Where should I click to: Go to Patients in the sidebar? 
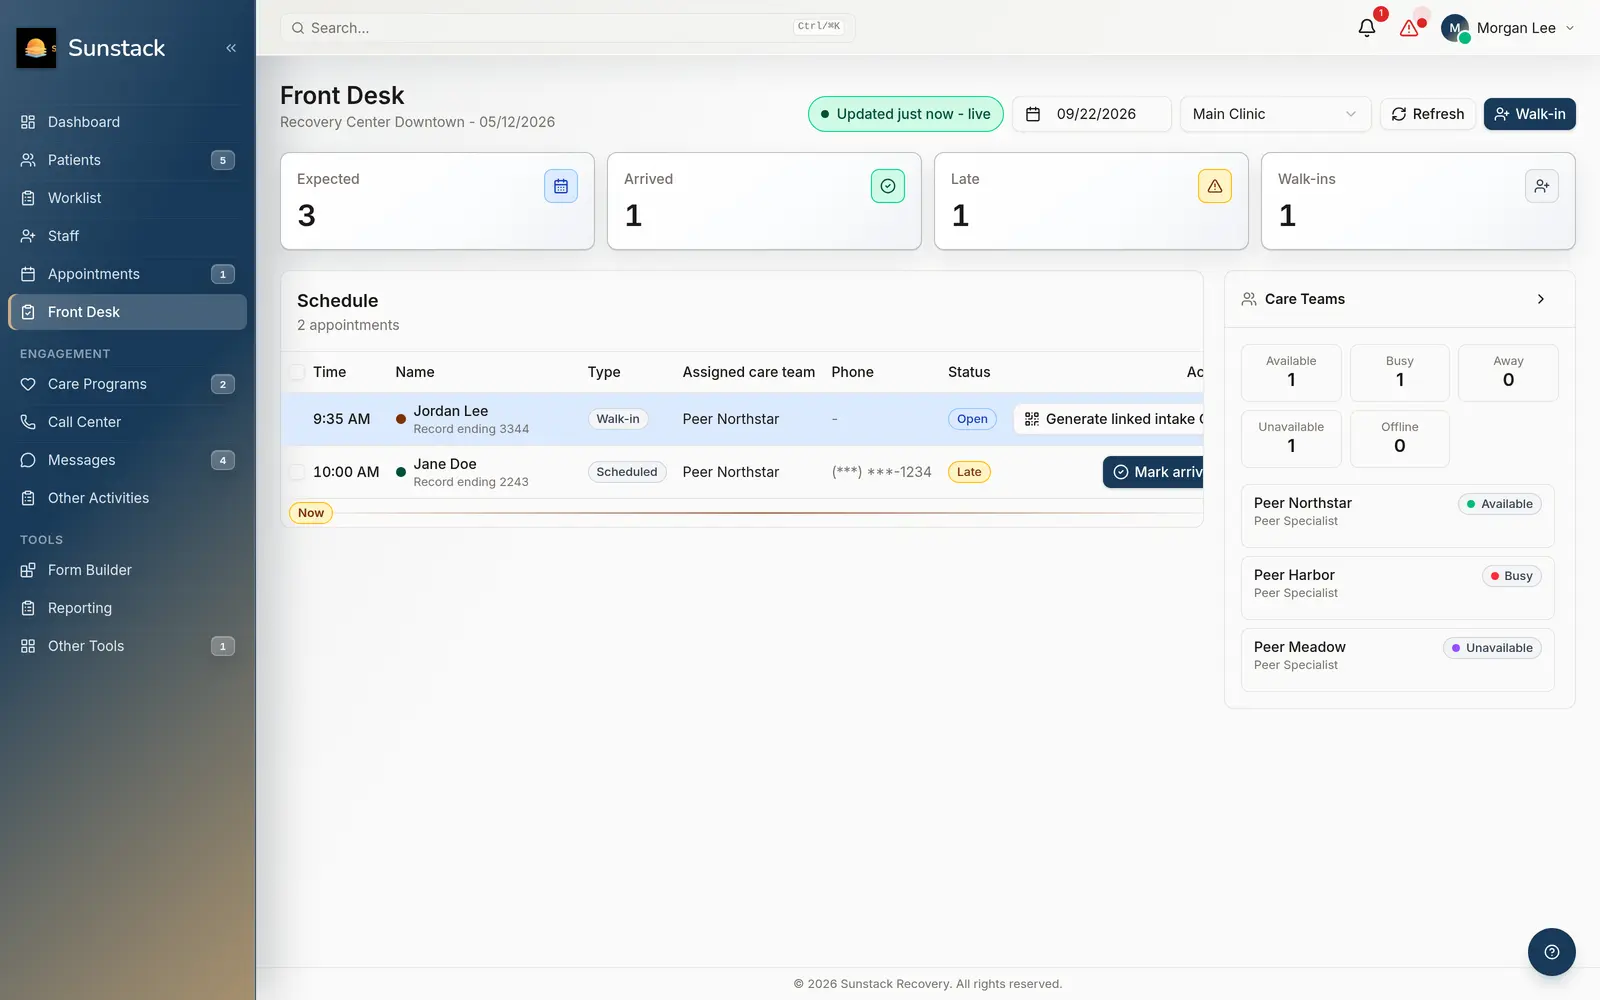(x=127, y=160)
